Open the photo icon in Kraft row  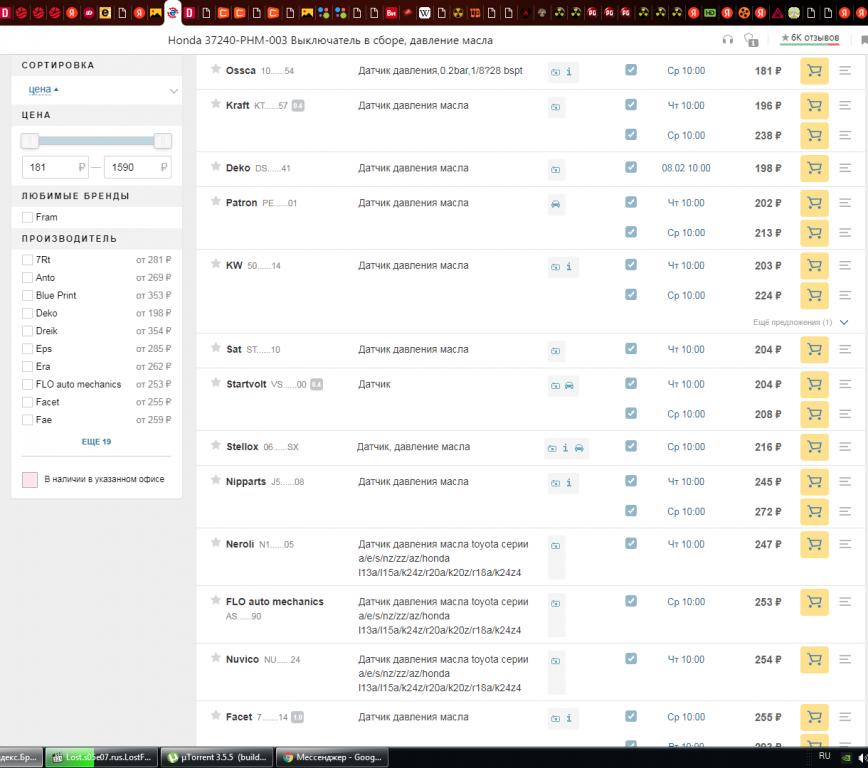tap(555, 107)
